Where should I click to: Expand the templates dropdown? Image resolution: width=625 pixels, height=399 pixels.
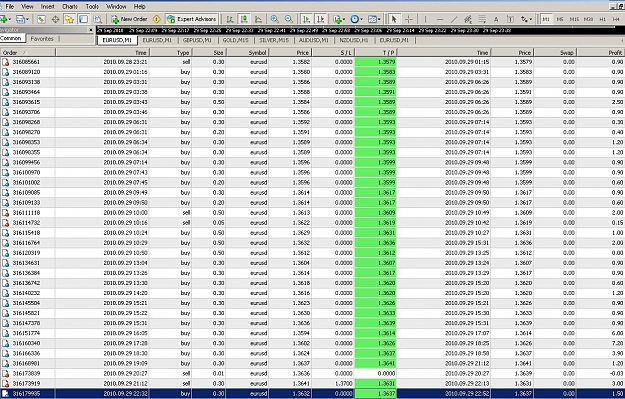coord(379,19)
